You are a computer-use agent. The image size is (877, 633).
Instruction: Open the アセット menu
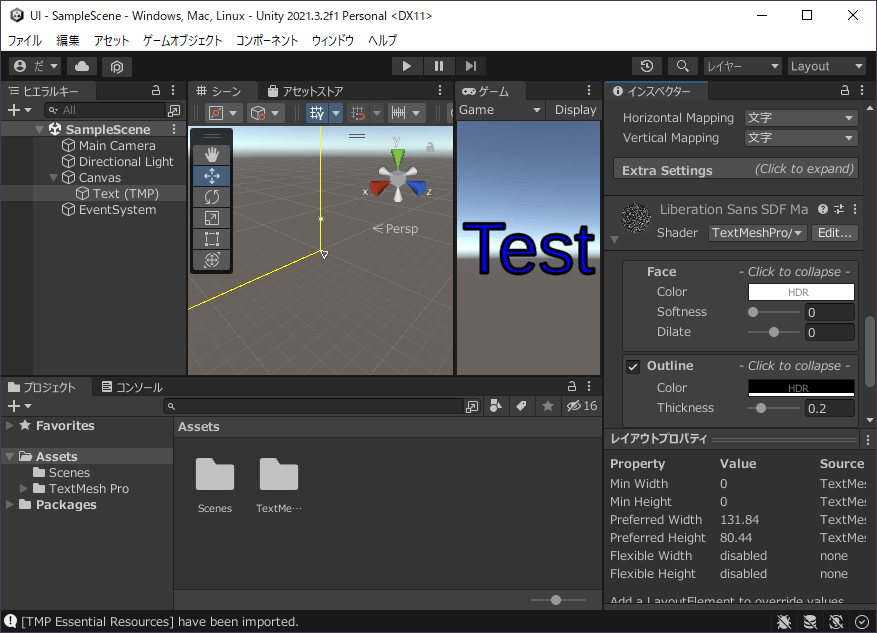(x=111, y=40)
